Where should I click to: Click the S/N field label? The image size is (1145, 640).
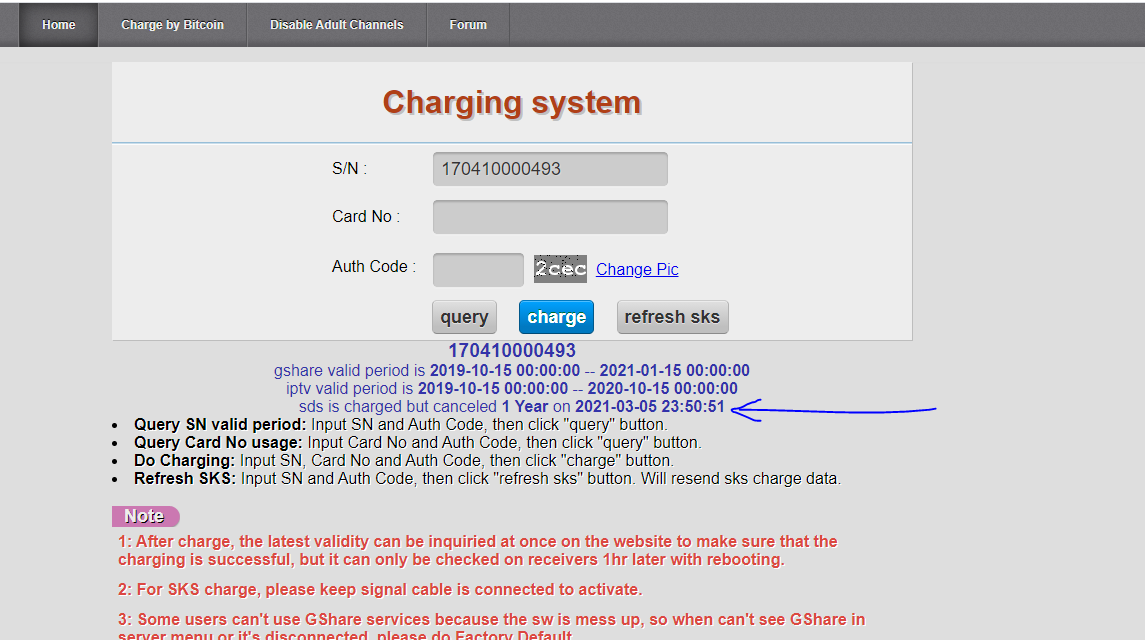pyautogui.click(x=349, y=169)
